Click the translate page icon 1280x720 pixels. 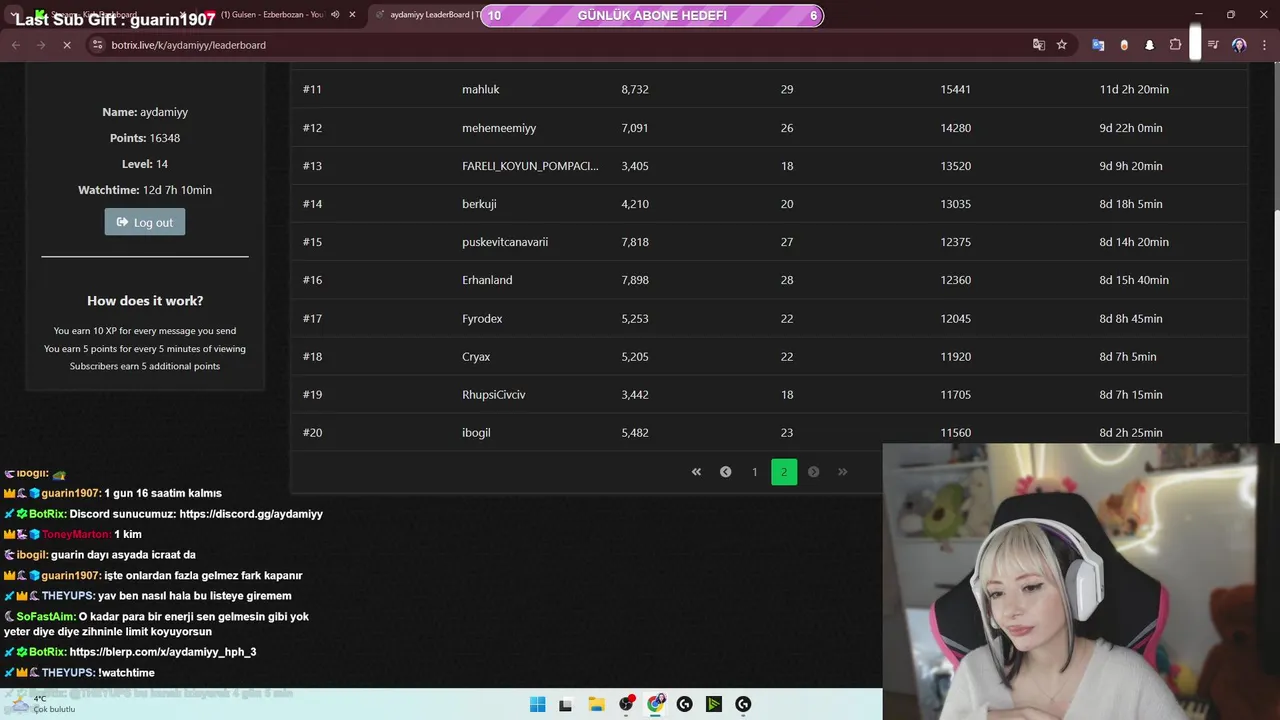point(1039,45)
